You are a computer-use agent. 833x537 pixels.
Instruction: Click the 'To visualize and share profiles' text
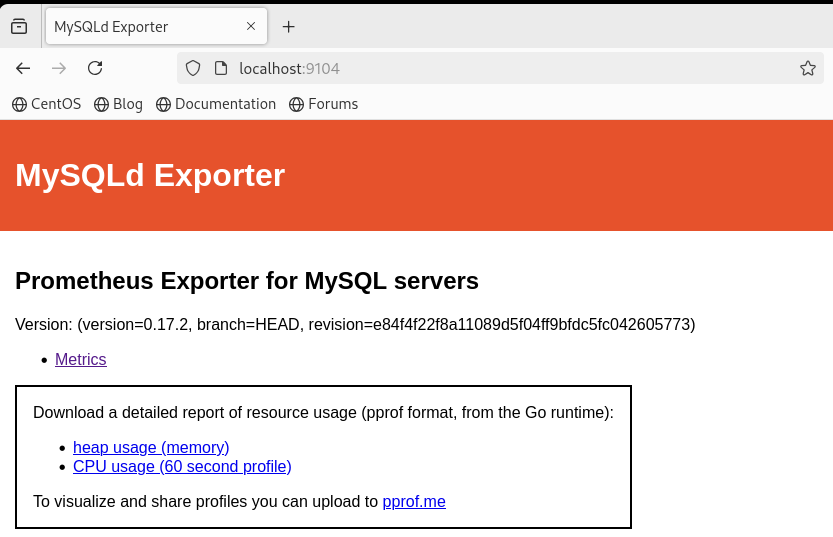click(206, 501)
